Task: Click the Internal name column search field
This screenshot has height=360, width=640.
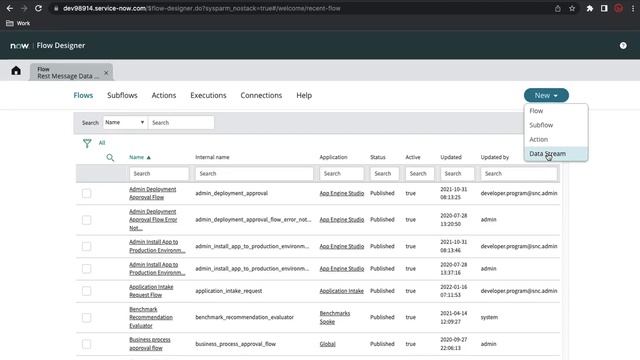Action: coord(254,174)
